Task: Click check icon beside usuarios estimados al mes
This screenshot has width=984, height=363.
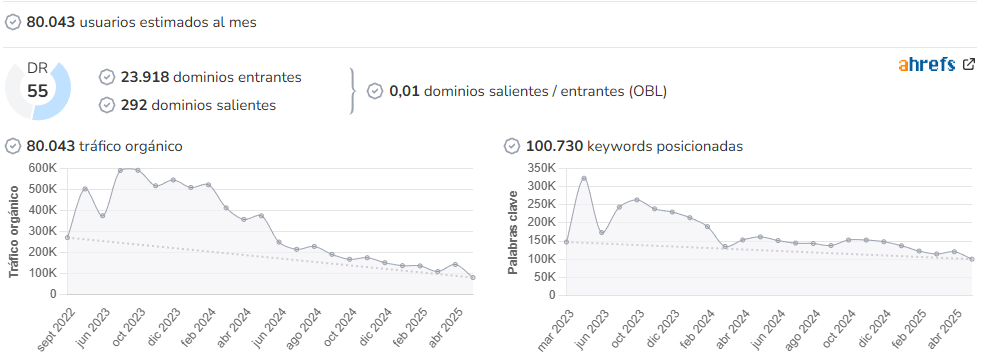Action: 13,22
